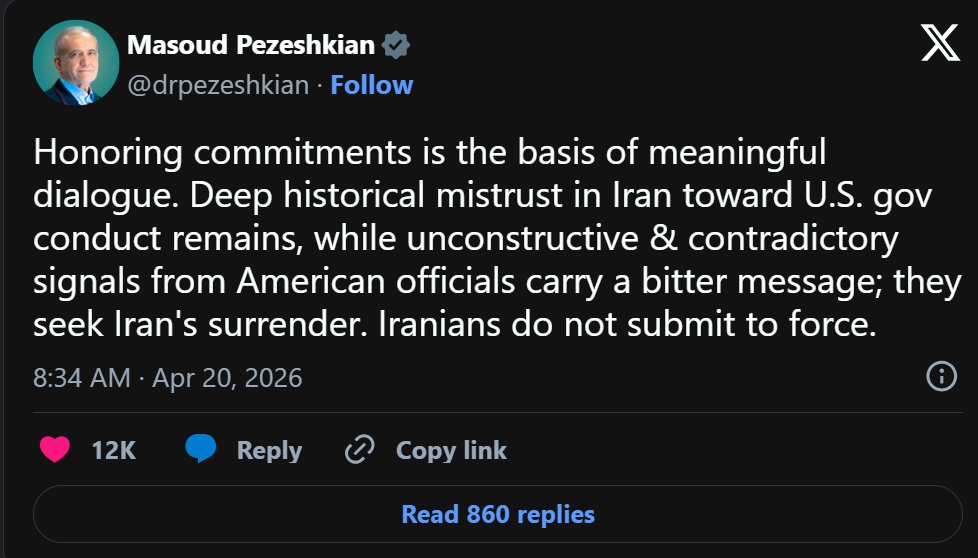The width and height of the screenshot is (978, 558).
Task: Click the Apr 20, 2026 date
Action: pyautogui.click(x=227, y=378)
